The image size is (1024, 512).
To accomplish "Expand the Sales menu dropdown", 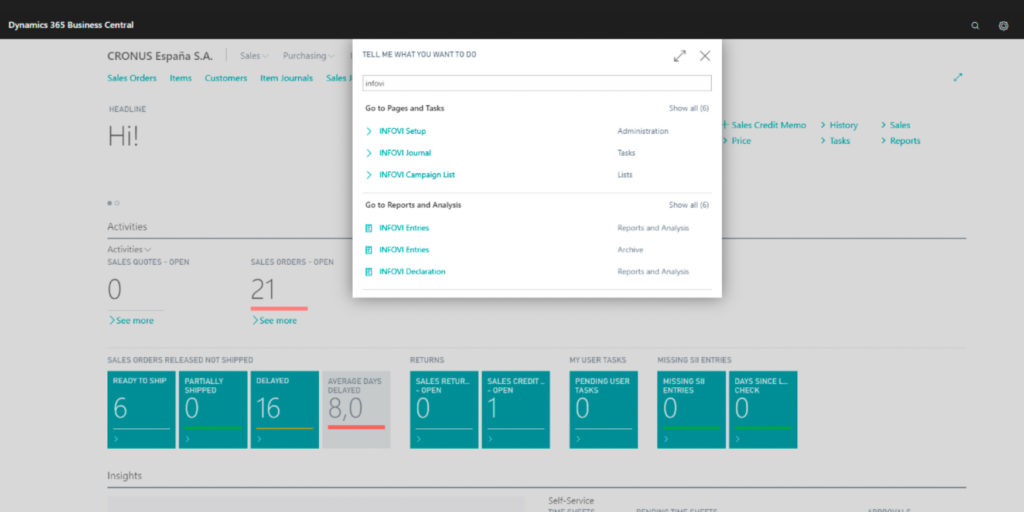I will pos(254,56).
